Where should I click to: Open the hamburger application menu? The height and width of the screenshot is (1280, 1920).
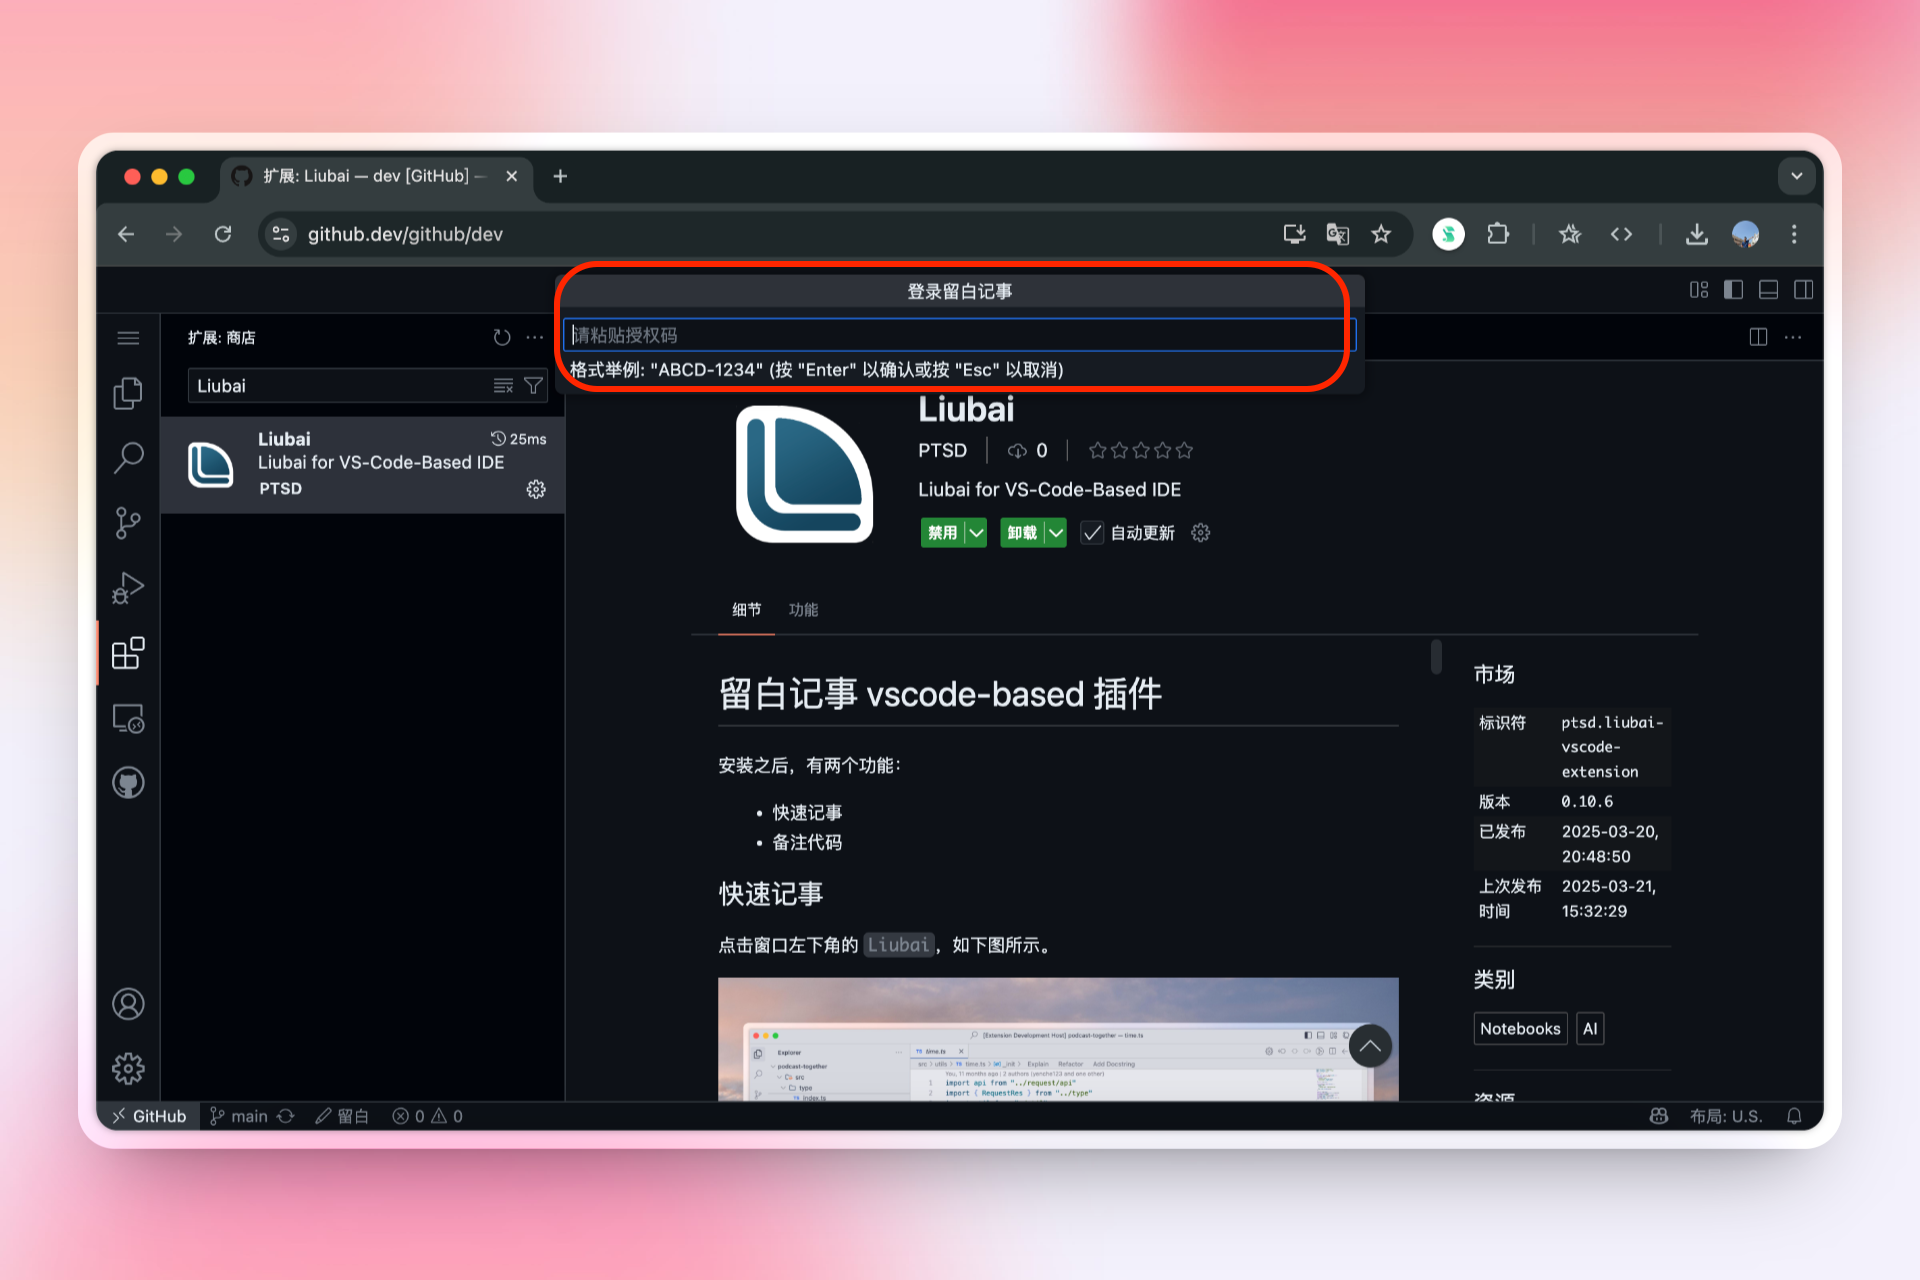(x=128, y=338)
